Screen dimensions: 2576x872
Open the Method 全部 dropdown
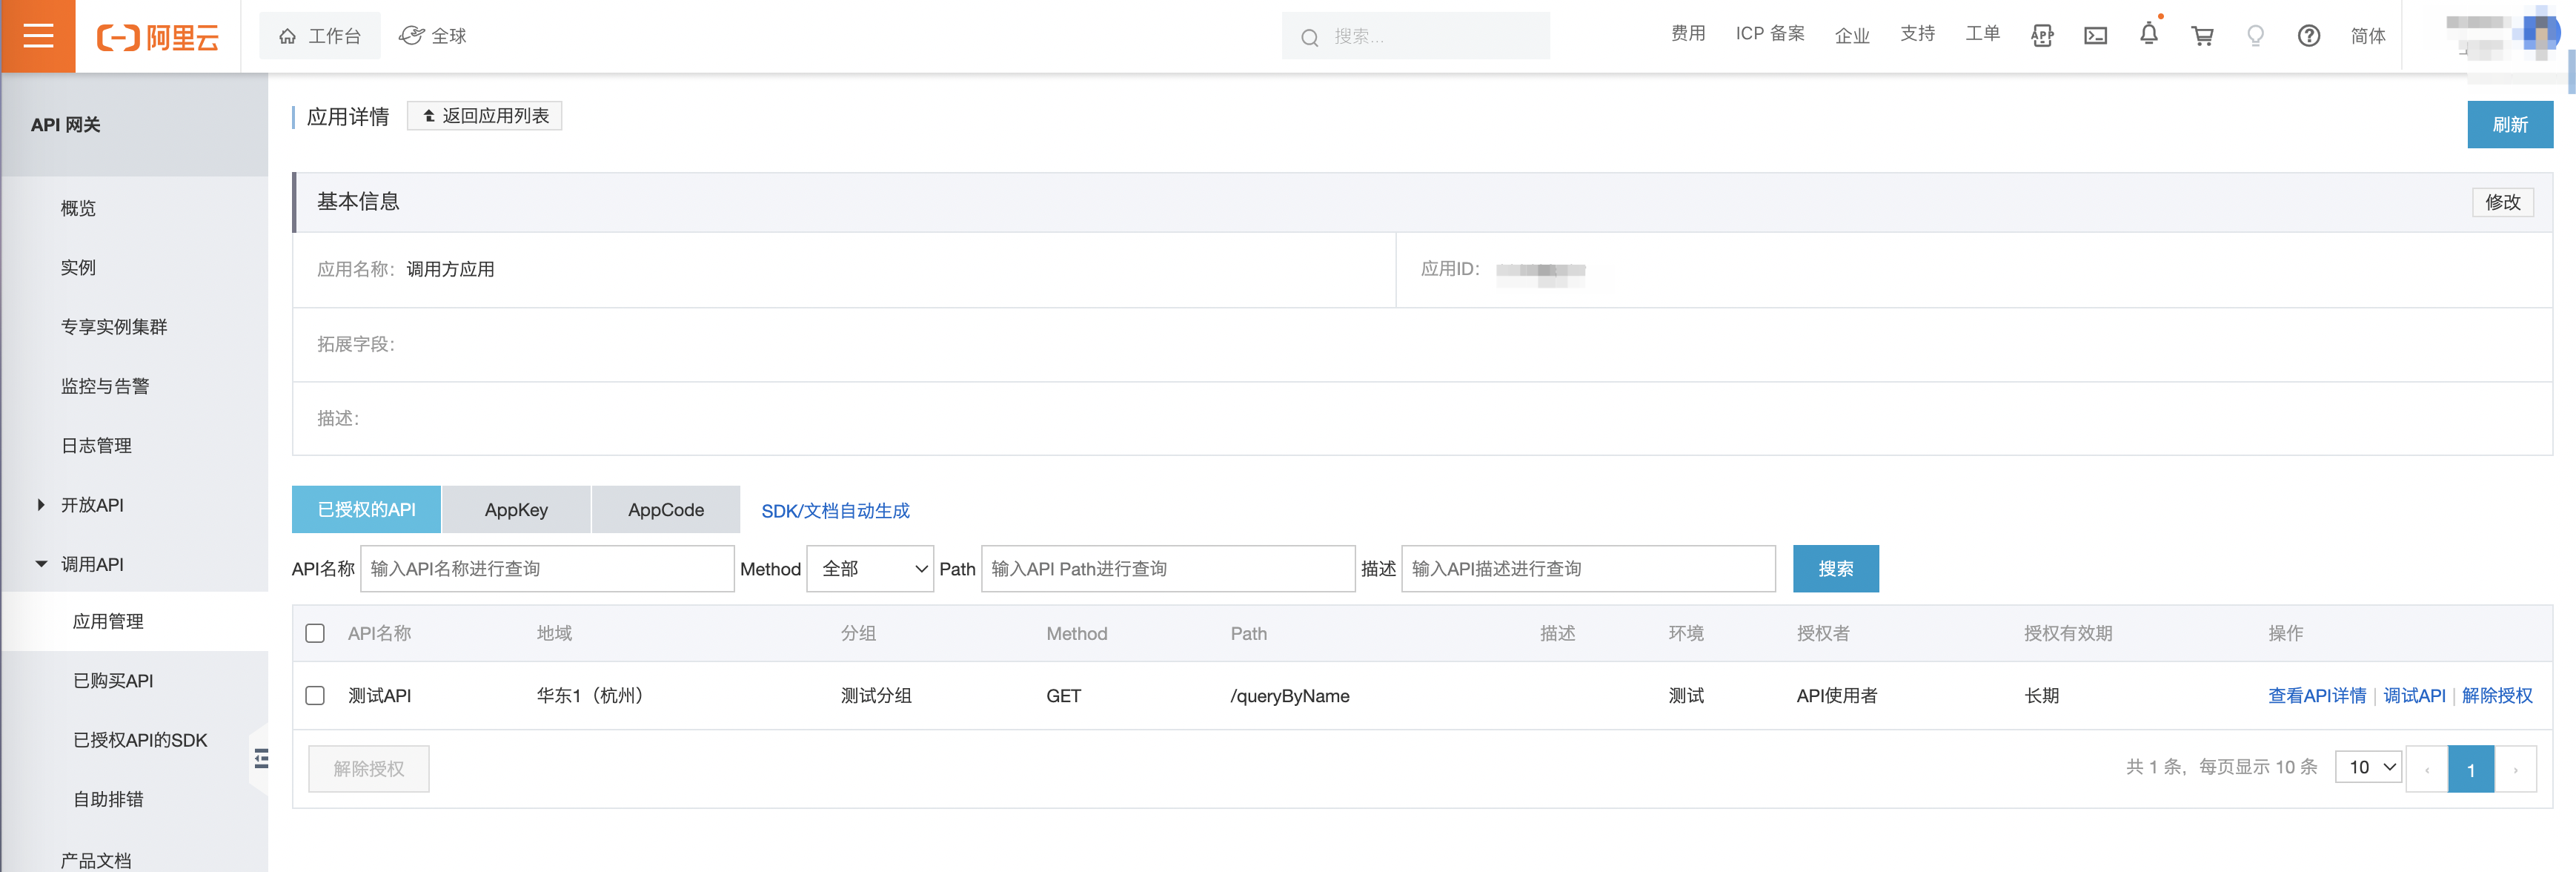click(x=870, y=569)
